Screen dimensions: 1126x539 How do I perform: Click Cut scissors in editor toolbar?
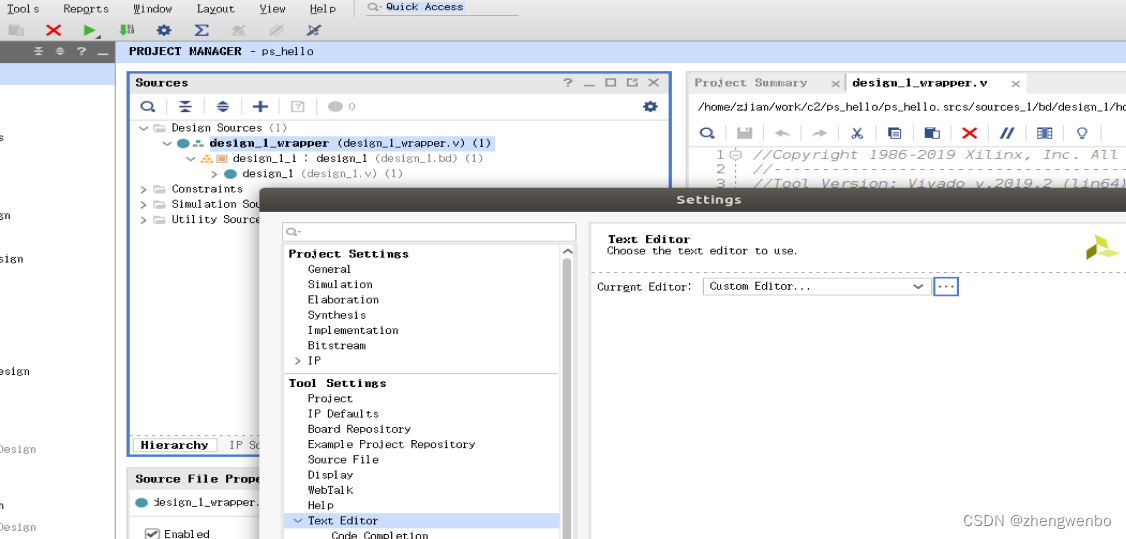(x=857, y=133)
